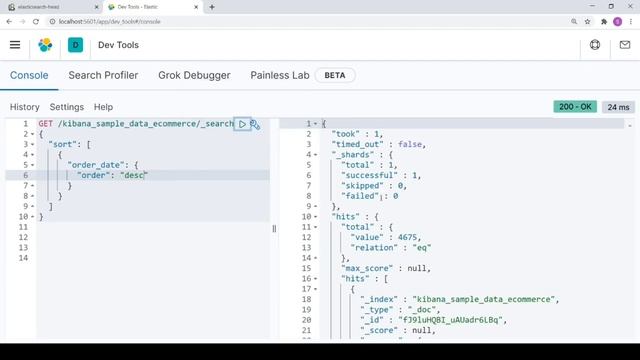Open the help lifebuoy icon
The width and height of the screenshot is (640, 360).
[x=595, y=45]
